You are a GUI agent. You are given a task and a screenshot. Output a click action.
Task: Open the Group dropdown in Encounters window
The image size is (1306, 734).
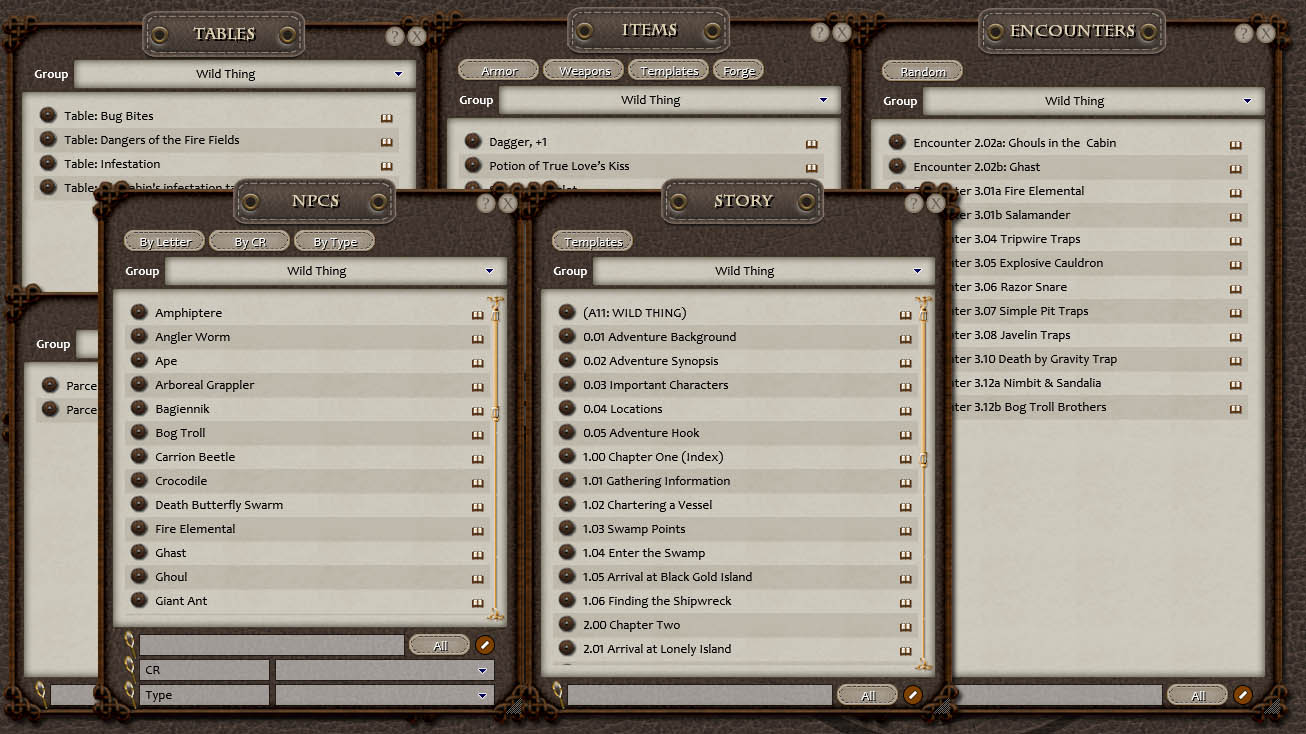point(1247,101)
